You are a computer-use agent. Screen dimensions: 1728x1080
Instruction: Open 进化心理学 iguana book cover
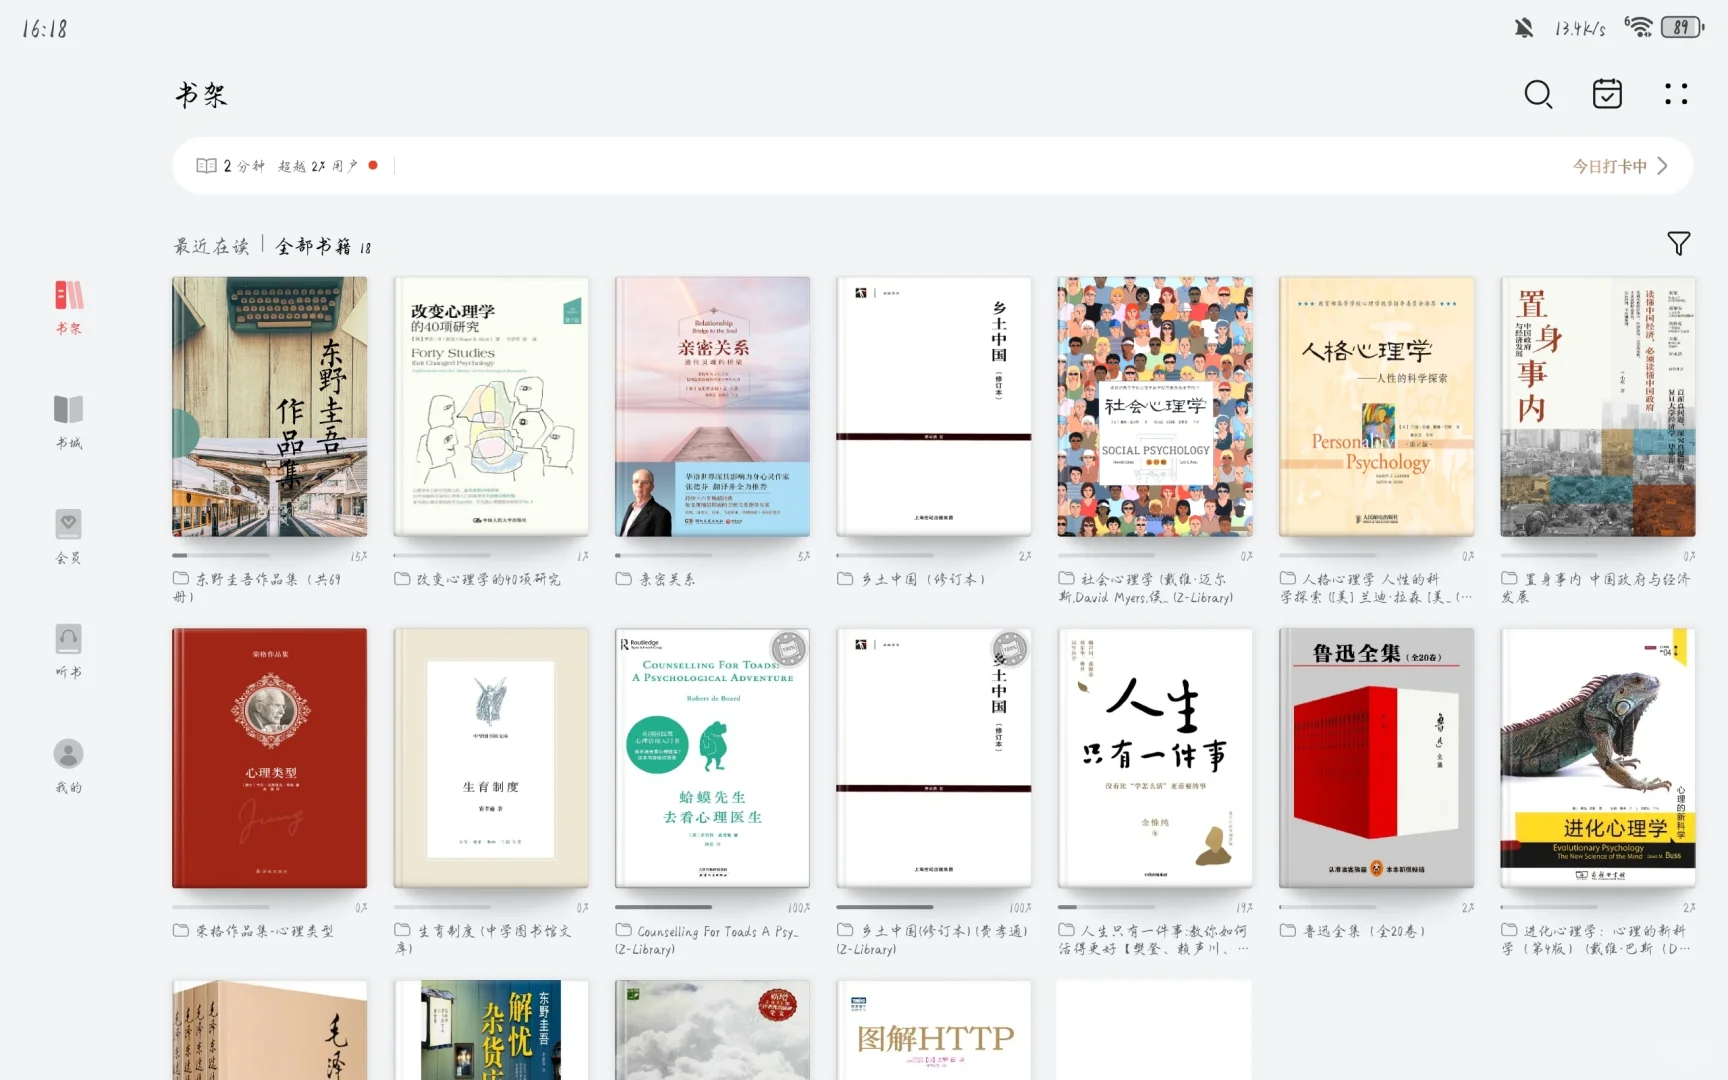click(1598, 758)
